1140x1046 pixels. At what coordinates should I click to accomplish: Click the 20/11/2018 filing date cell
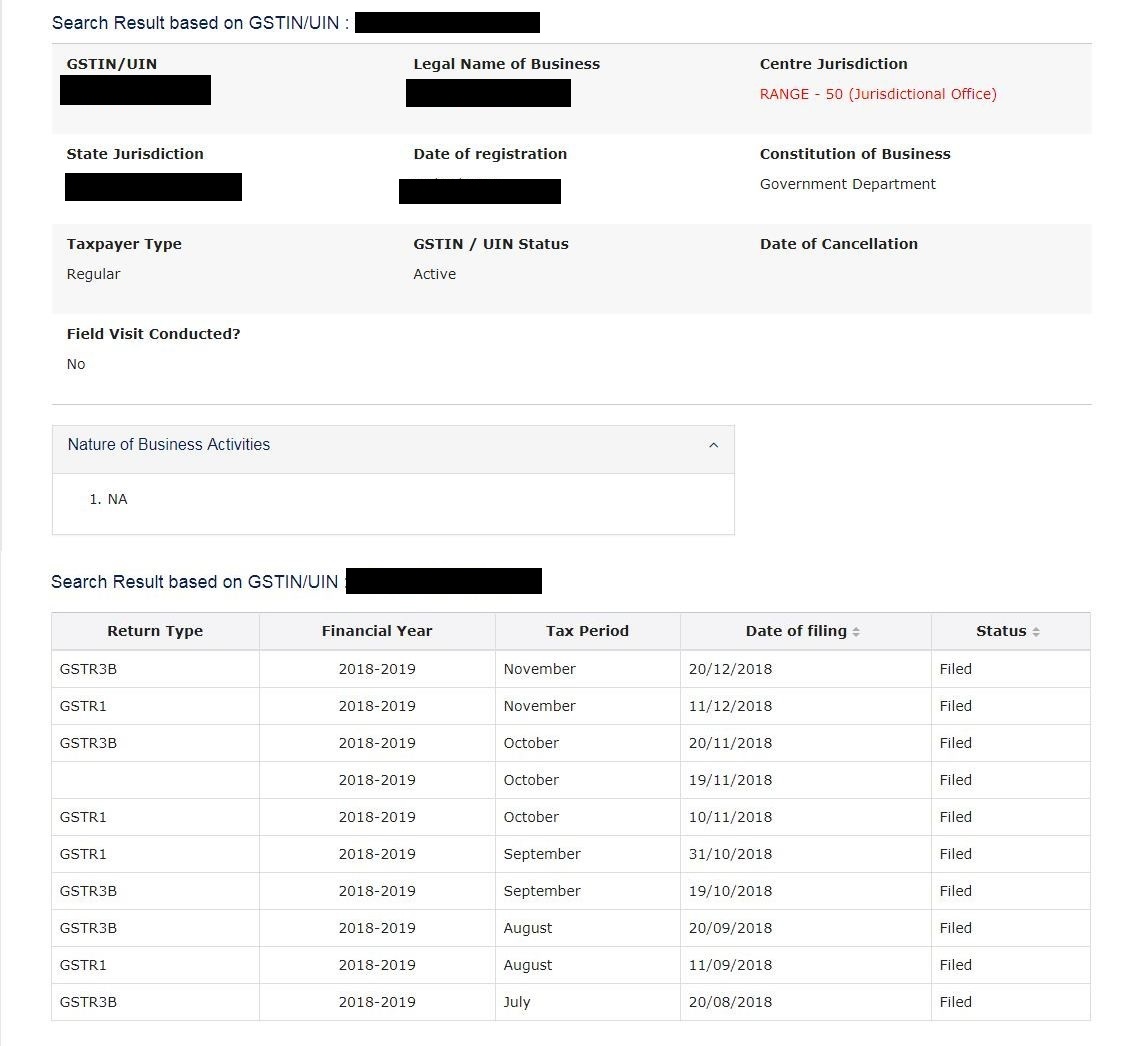730,742
